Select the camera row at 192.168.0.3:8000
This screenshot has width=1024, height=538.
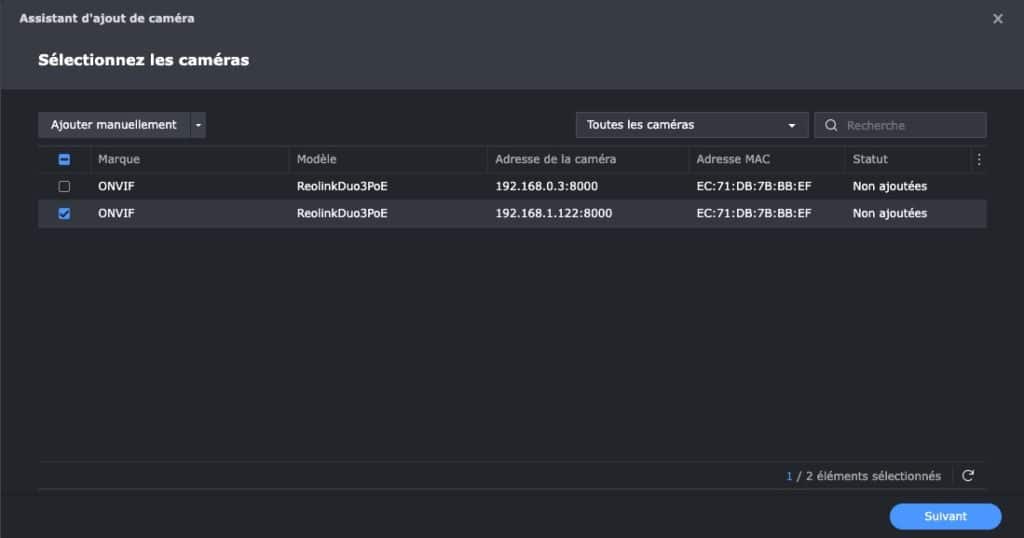point(546,186)
